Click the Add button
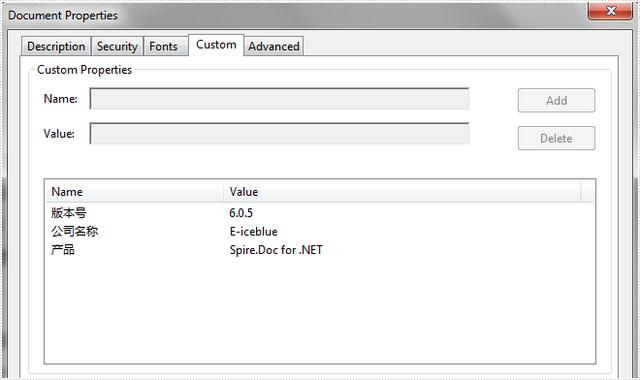Image resolution: width=640 pixels, height=380 pixels. click(x=556, y=100)
